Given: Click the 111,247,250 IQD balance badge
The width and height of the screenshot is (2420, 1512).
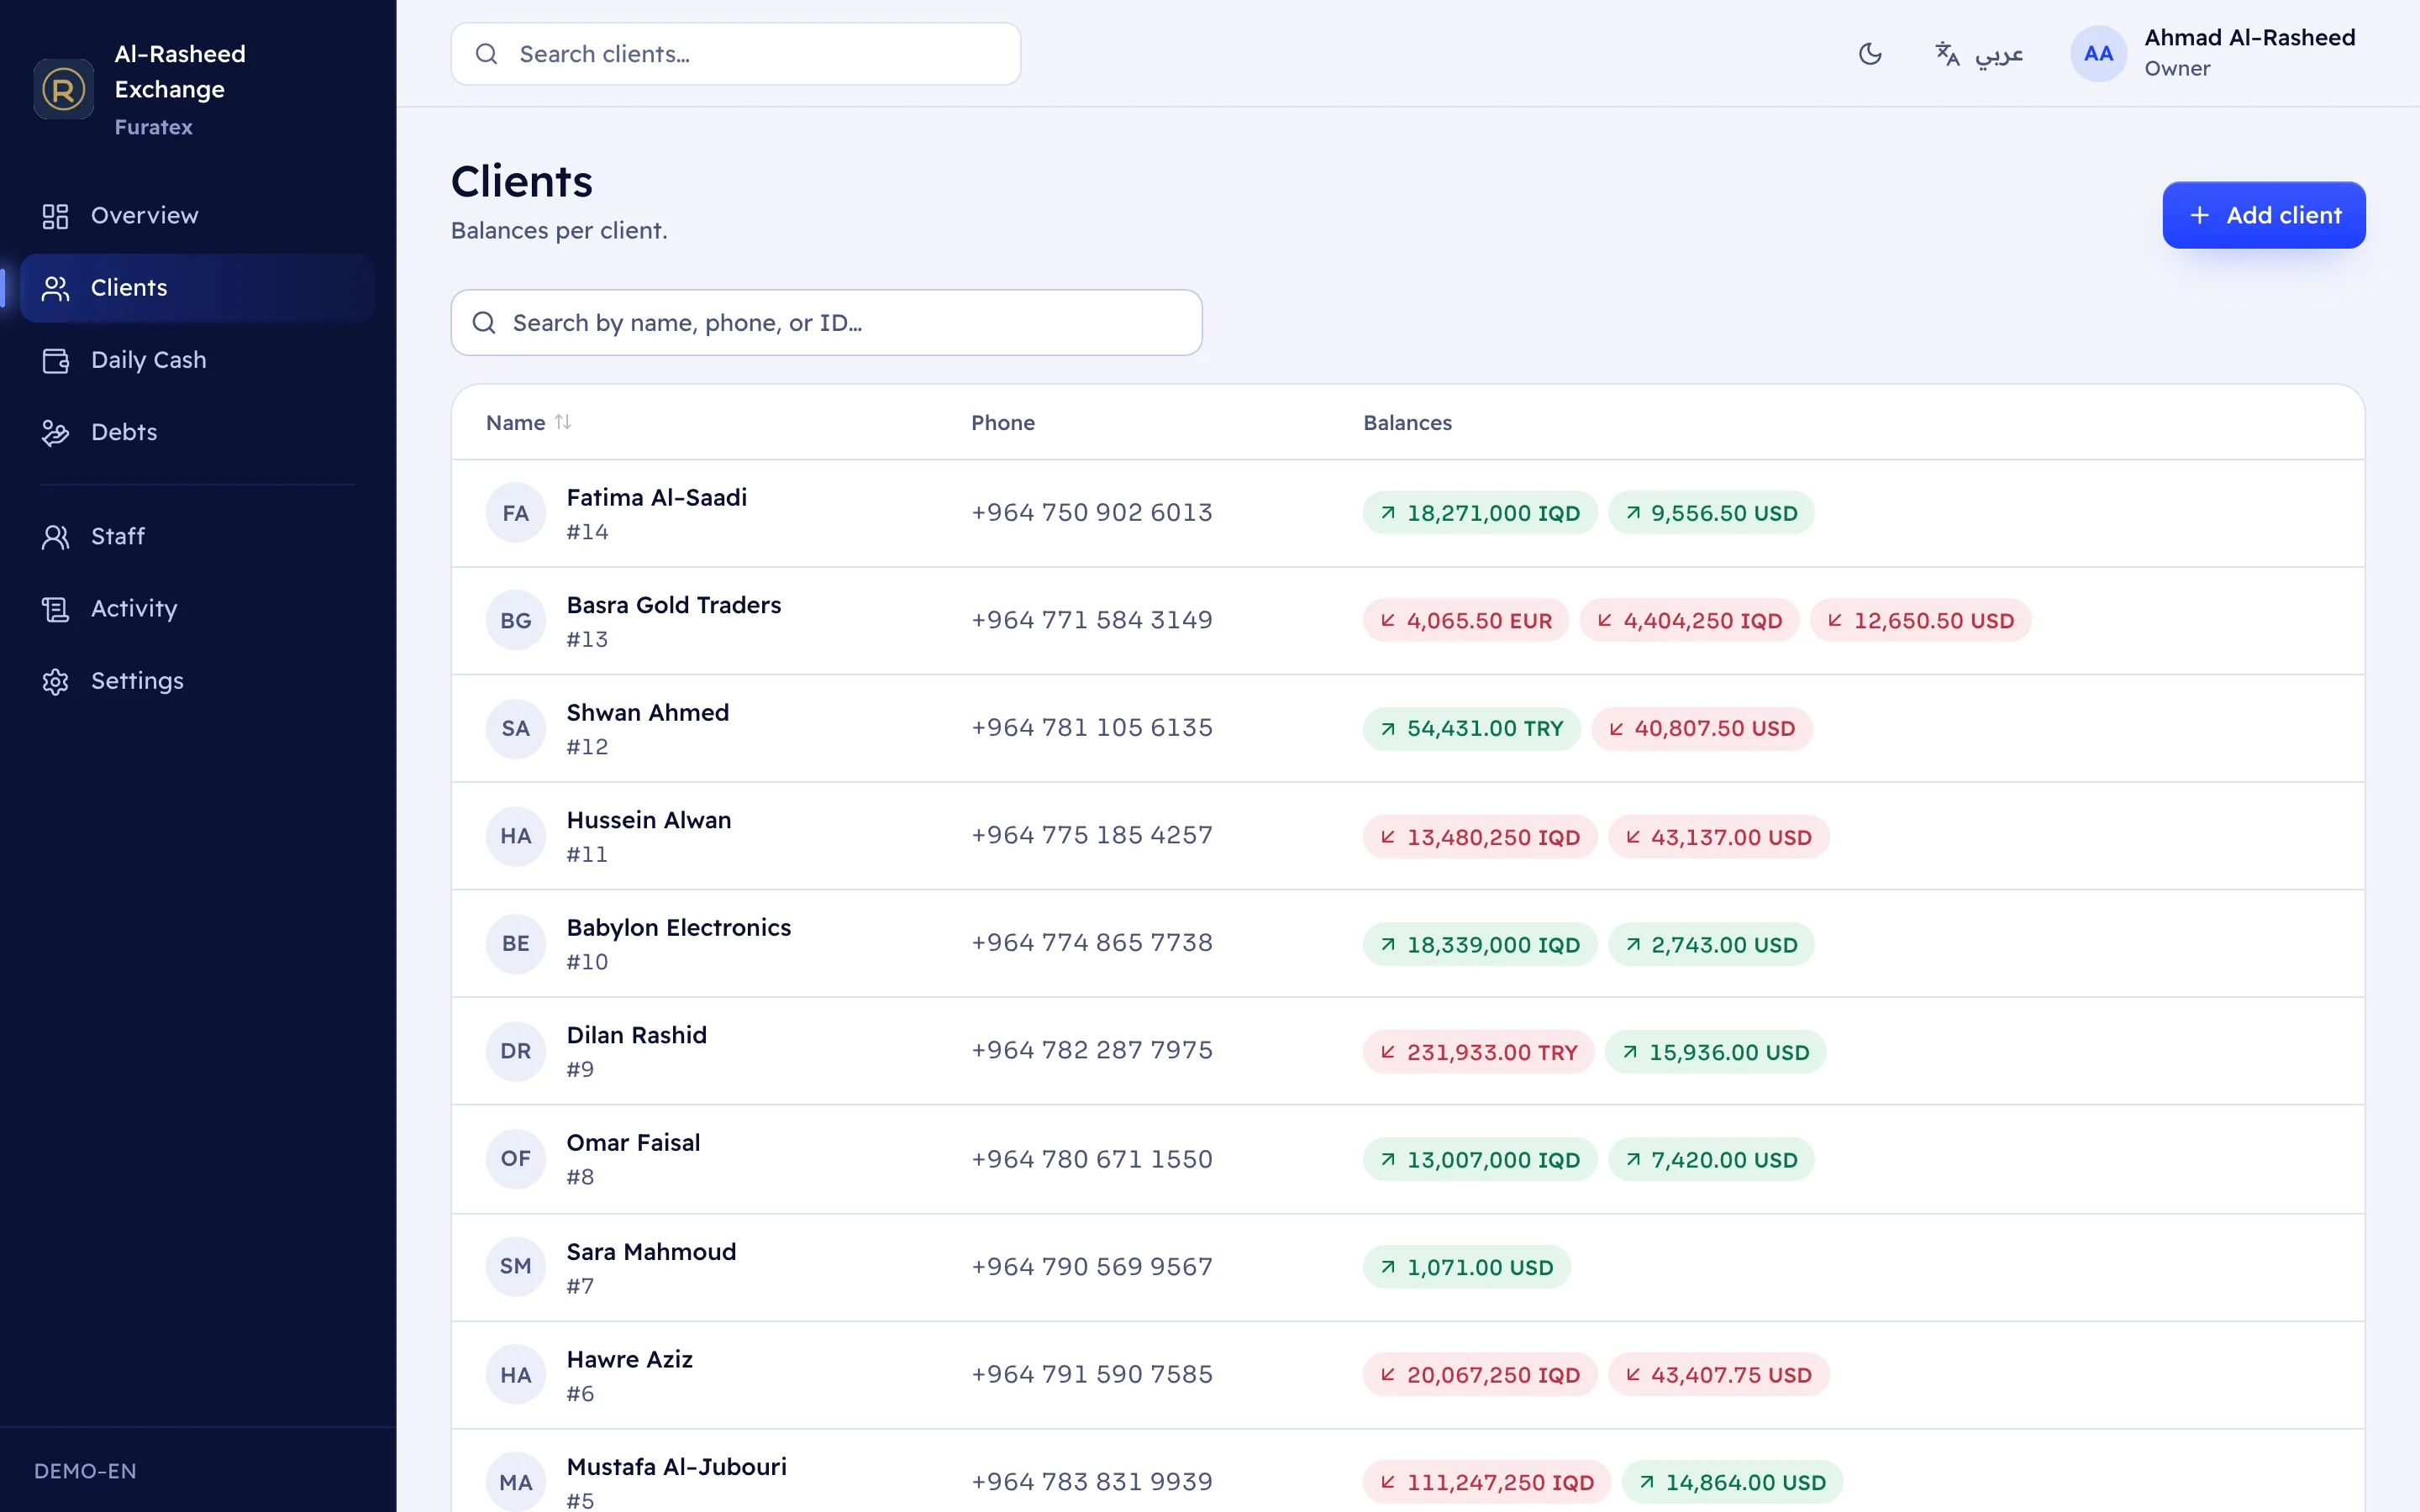Looking at the screenshot, I should point(1487,1482).
